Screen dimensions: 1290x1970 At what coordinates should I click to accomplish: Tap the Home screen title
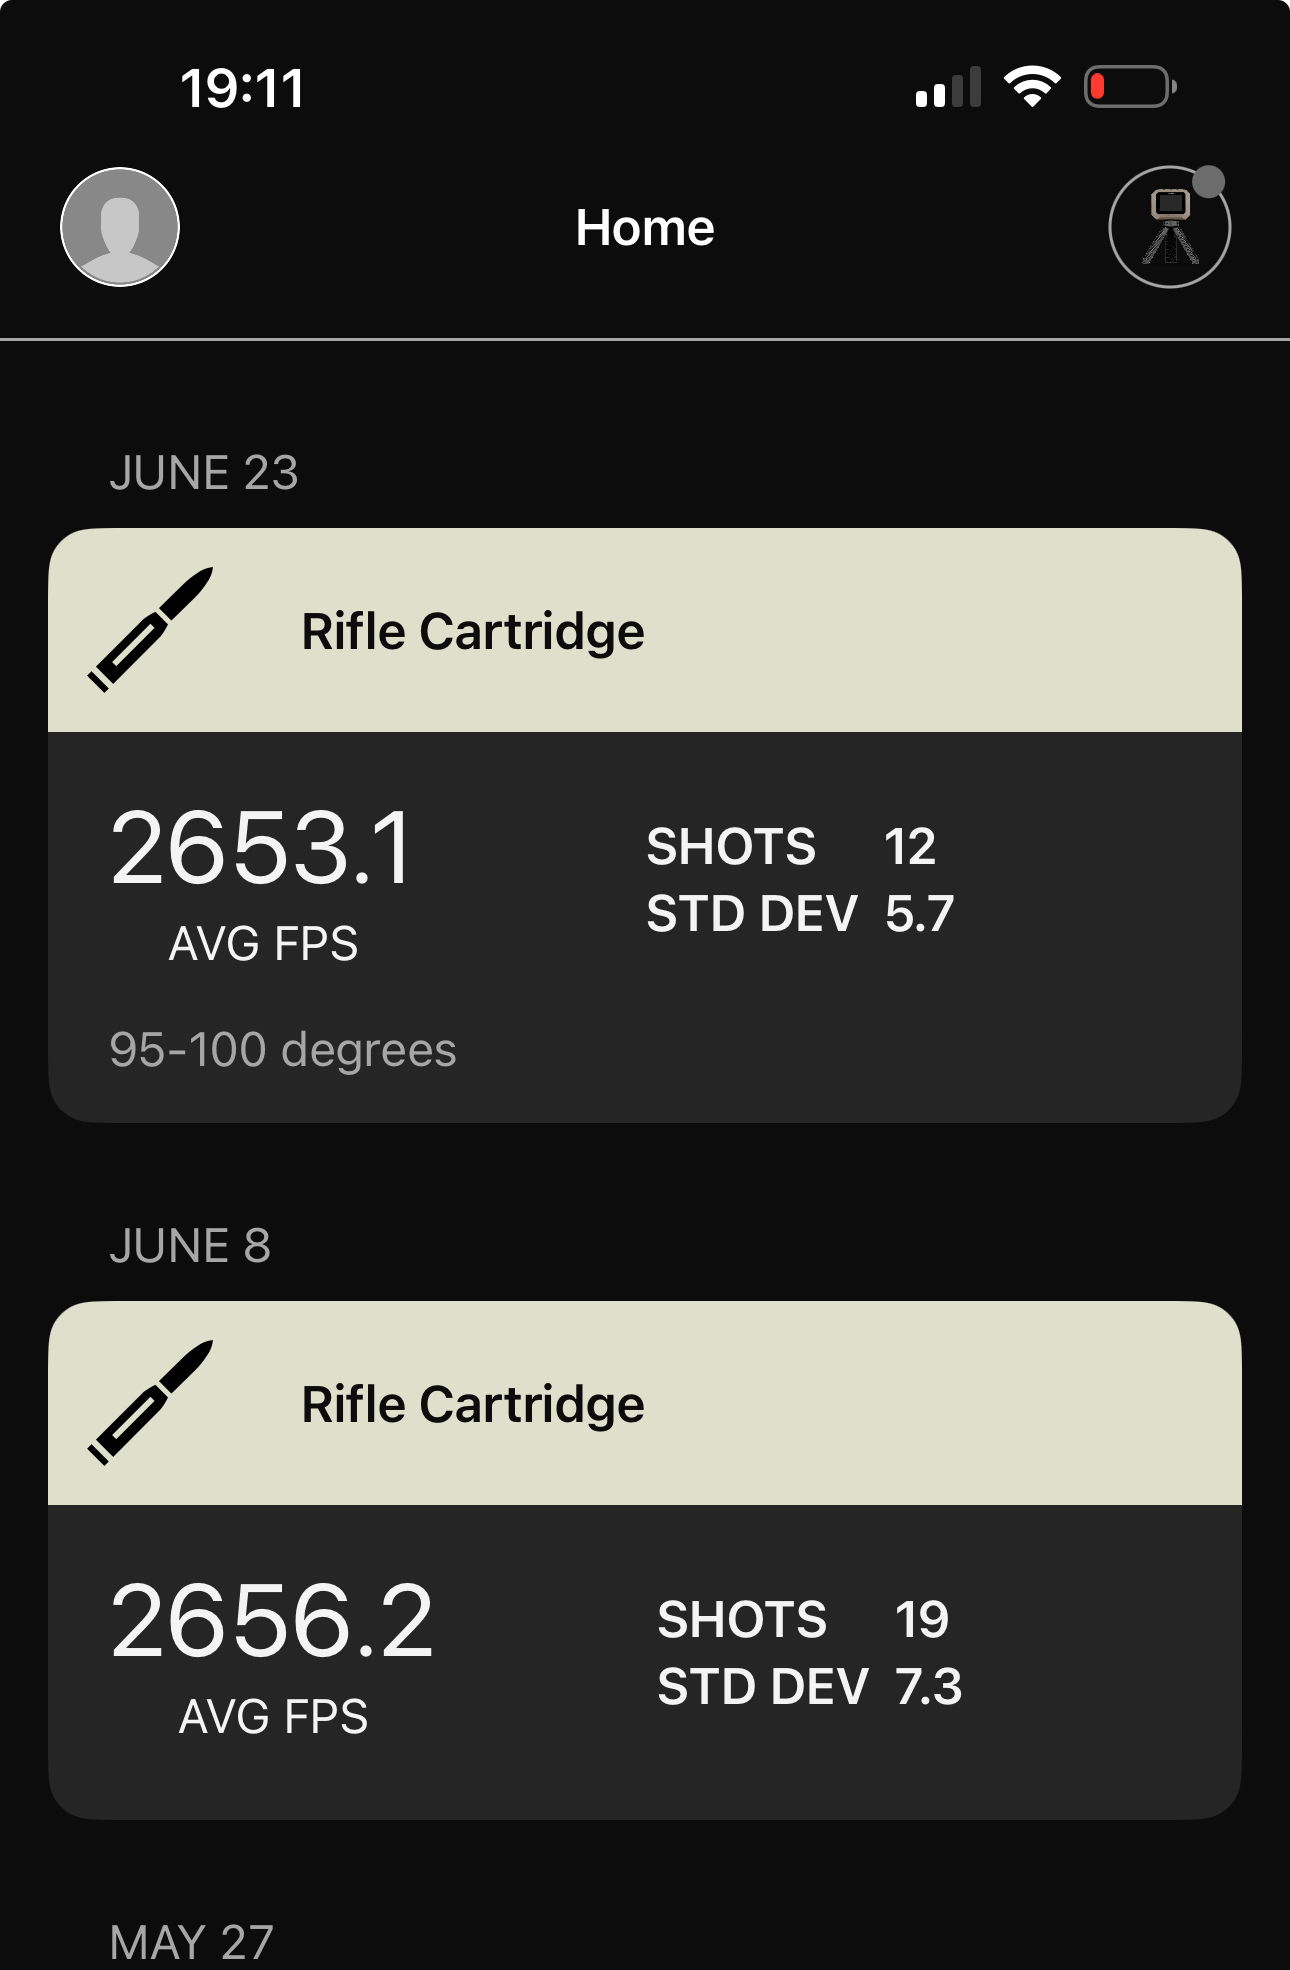coord(645,228)
